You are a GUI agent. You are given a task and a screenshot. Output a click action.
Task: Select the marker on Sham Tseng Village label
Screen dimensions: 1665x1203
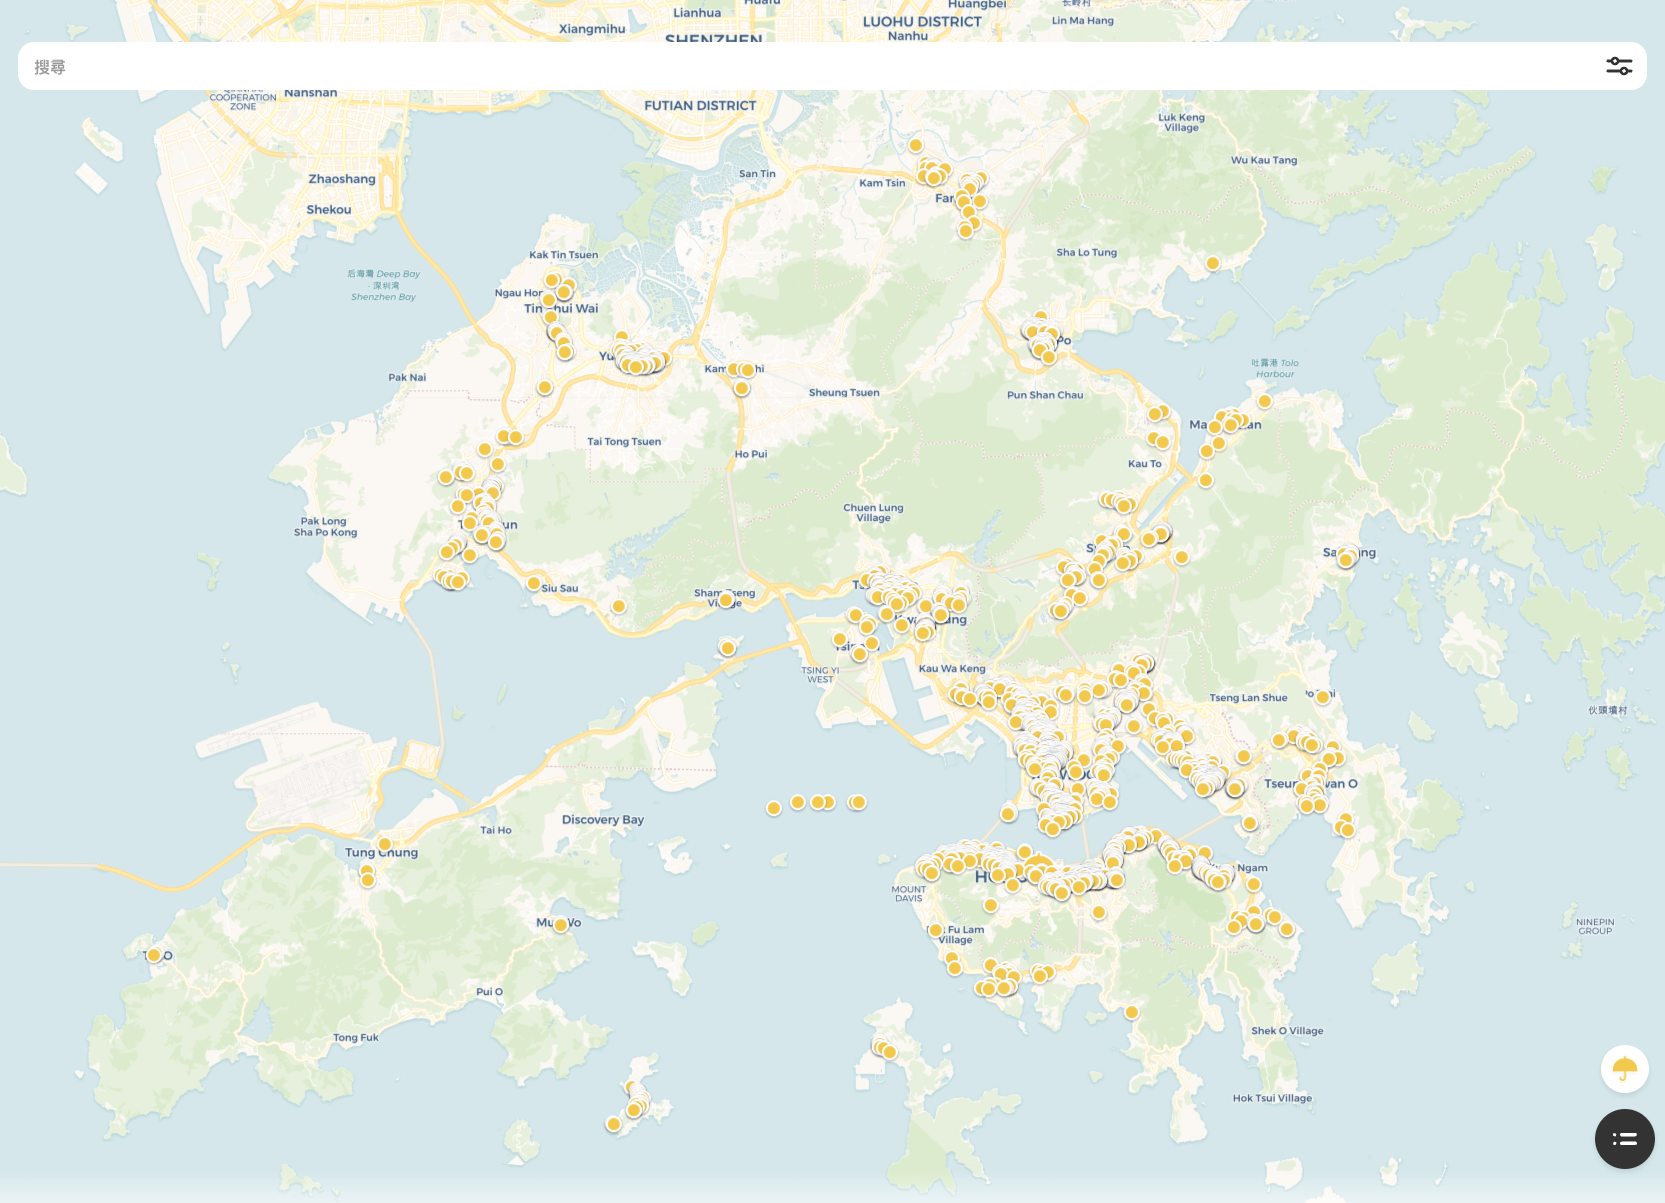point(726,601)
